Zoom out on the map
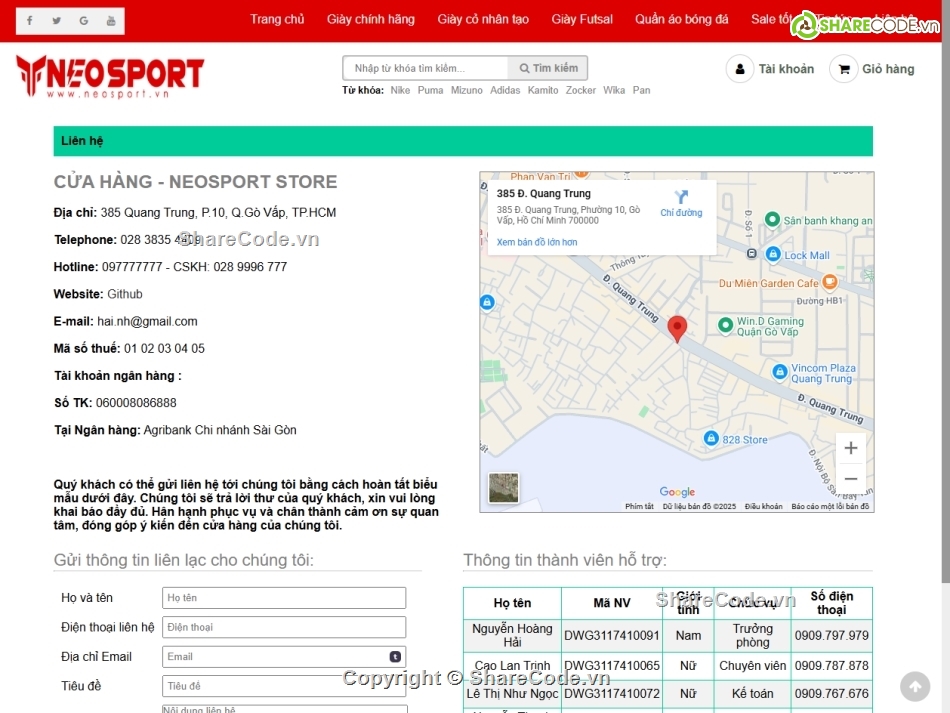The width and height of the screenshot is (950, 713). pos(851,479)
